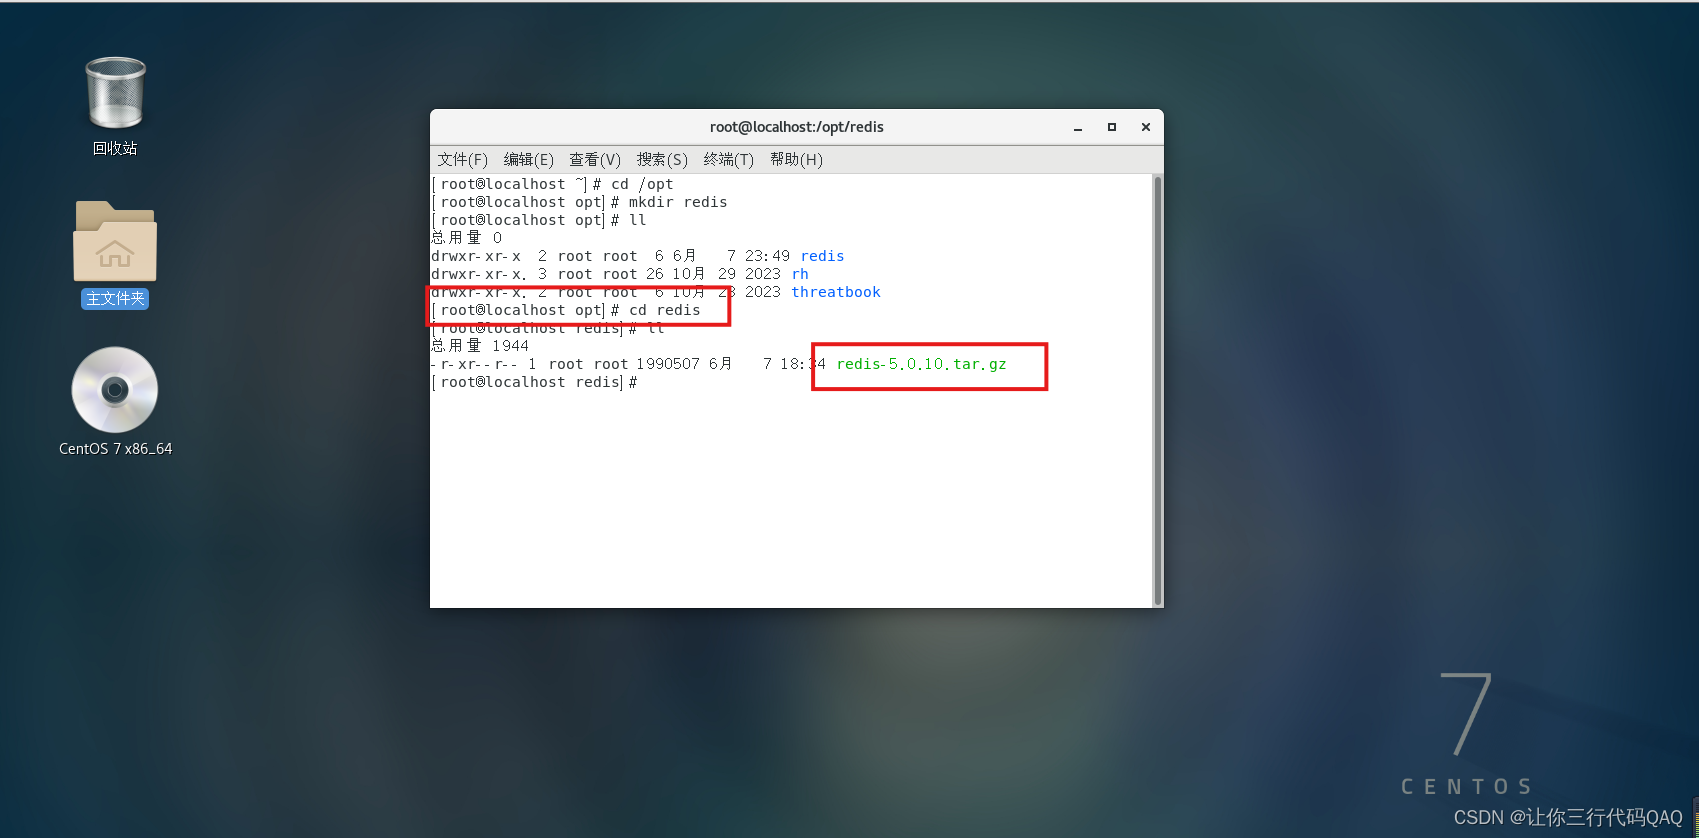The height and width of the screenshot is (838, 1699).
Task: Click the mkdir redis command line
Action: point(580,202)
